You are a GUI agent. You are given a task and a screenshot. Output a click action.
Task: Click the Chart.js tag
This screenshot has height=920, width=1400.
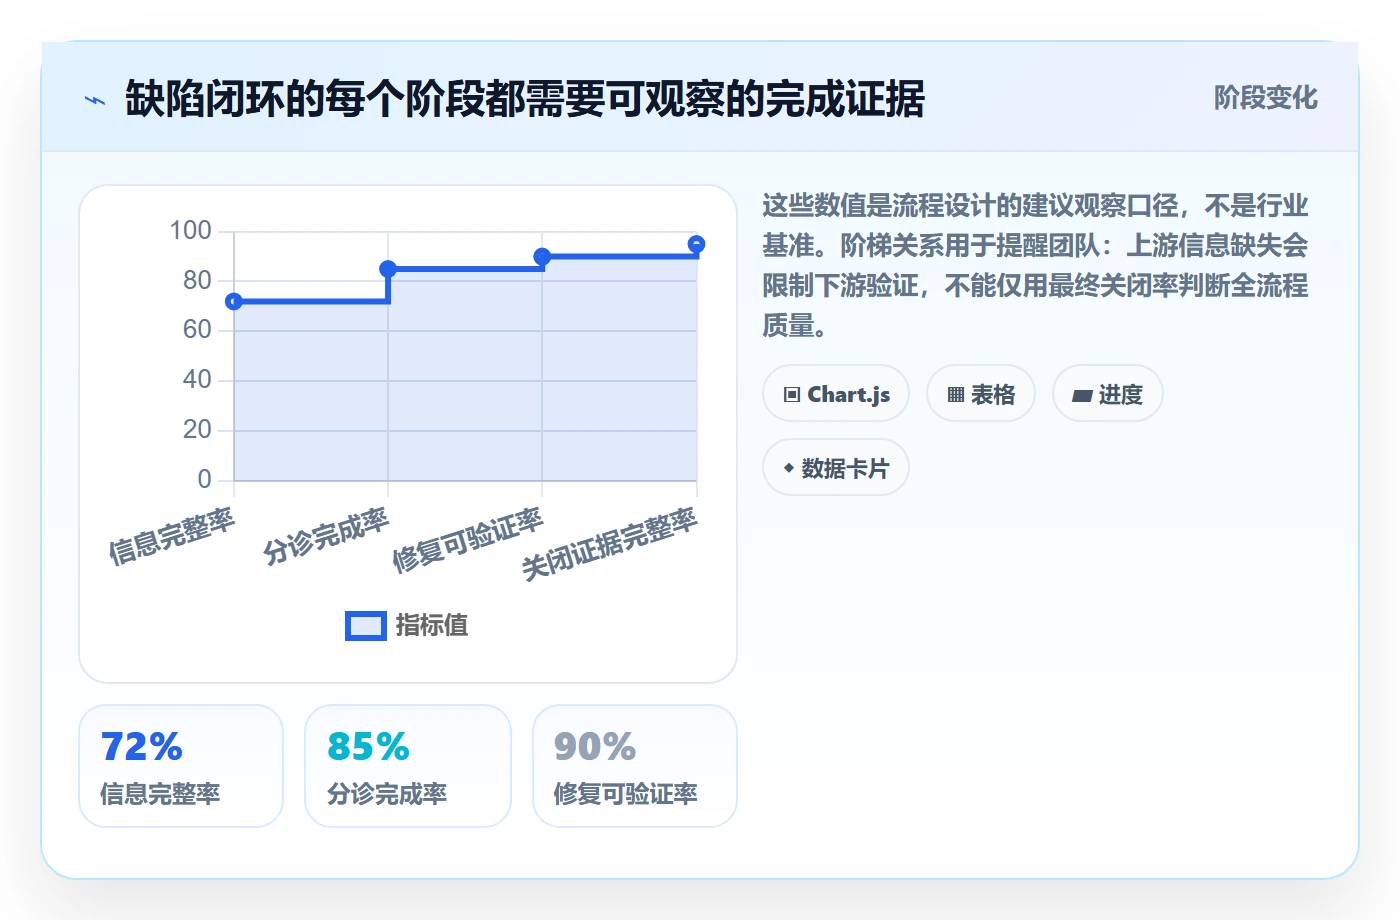pyautogui.click(x=836, y=394)
